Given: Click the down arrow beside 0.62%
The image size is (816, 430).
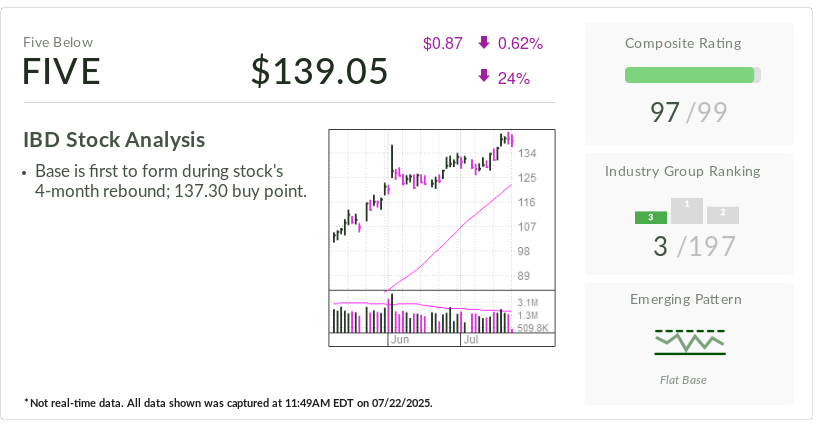Looking at the screenshot, I should pos(484,43).
